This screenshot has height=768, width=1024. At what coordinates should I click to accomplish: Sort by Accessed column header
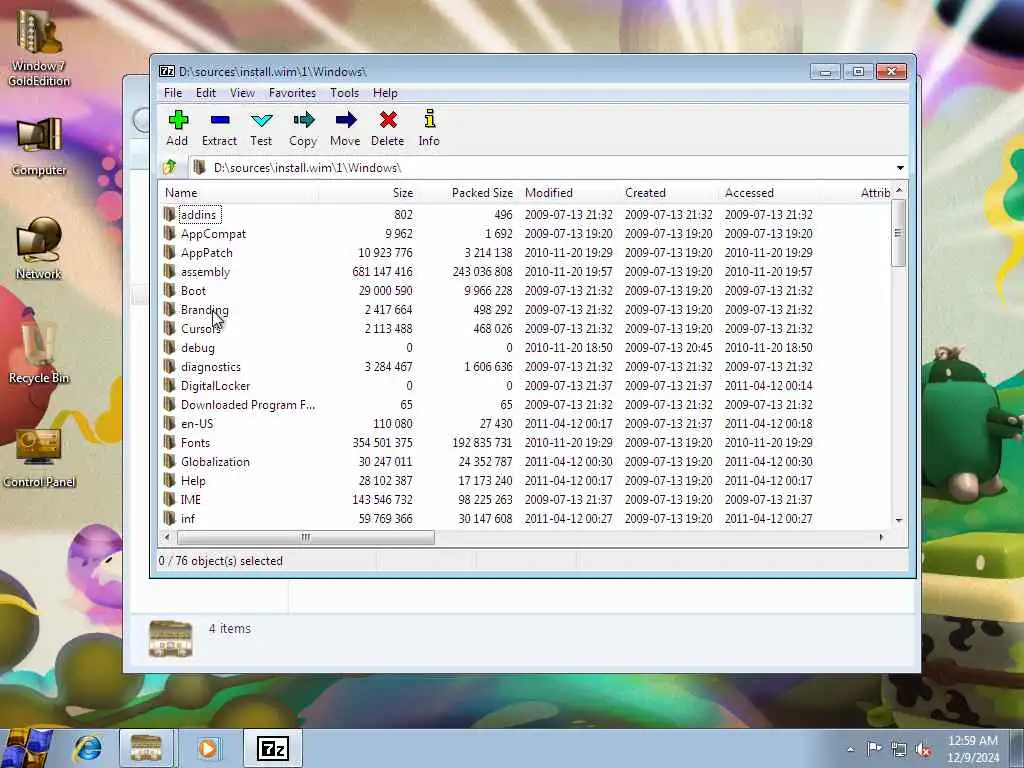coord(767,193)
